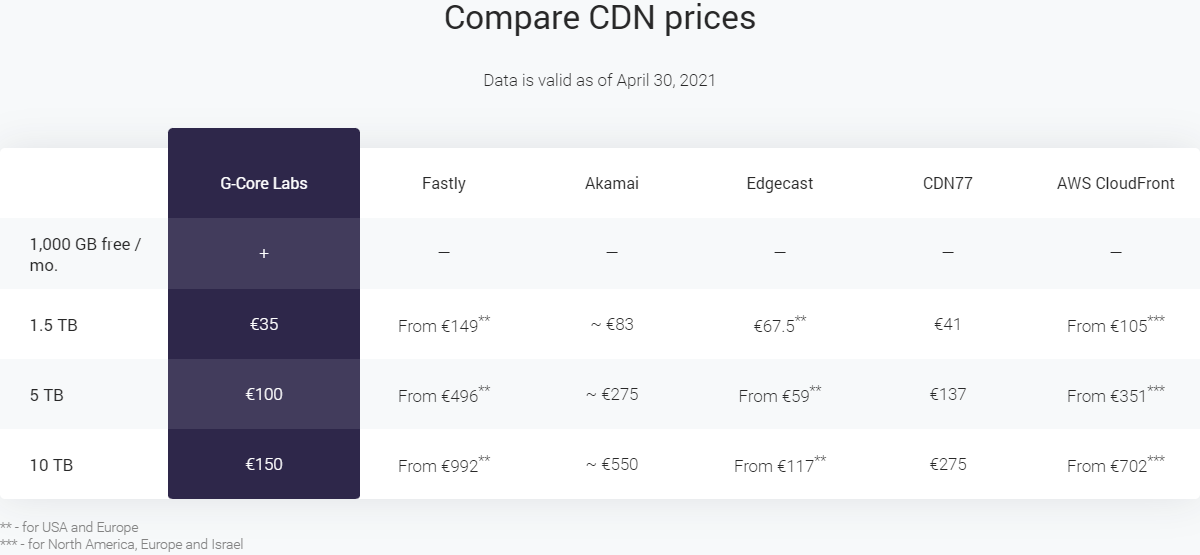Click the dash in the Fastly free-tier cell
1200x555 pixels.
(x=444, y=254)
